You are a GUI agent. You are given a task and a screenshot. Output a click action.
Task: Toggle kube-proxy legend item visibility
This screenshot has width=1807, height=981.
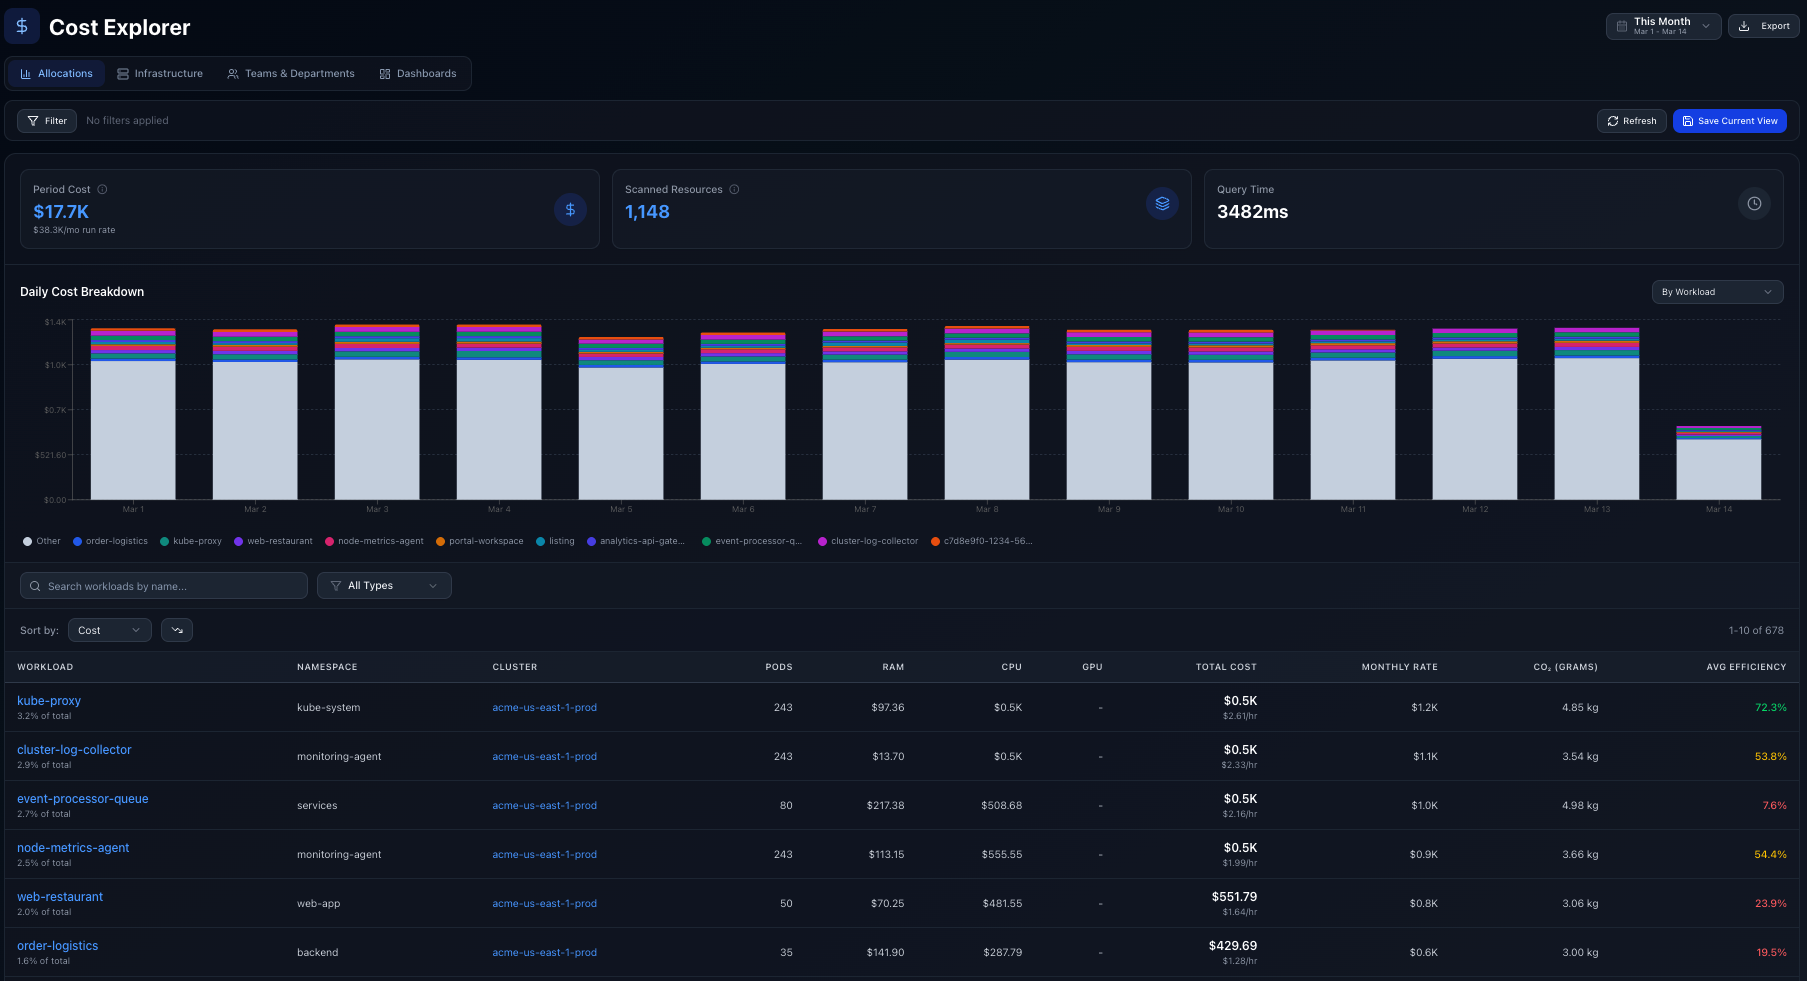(191, 541)
